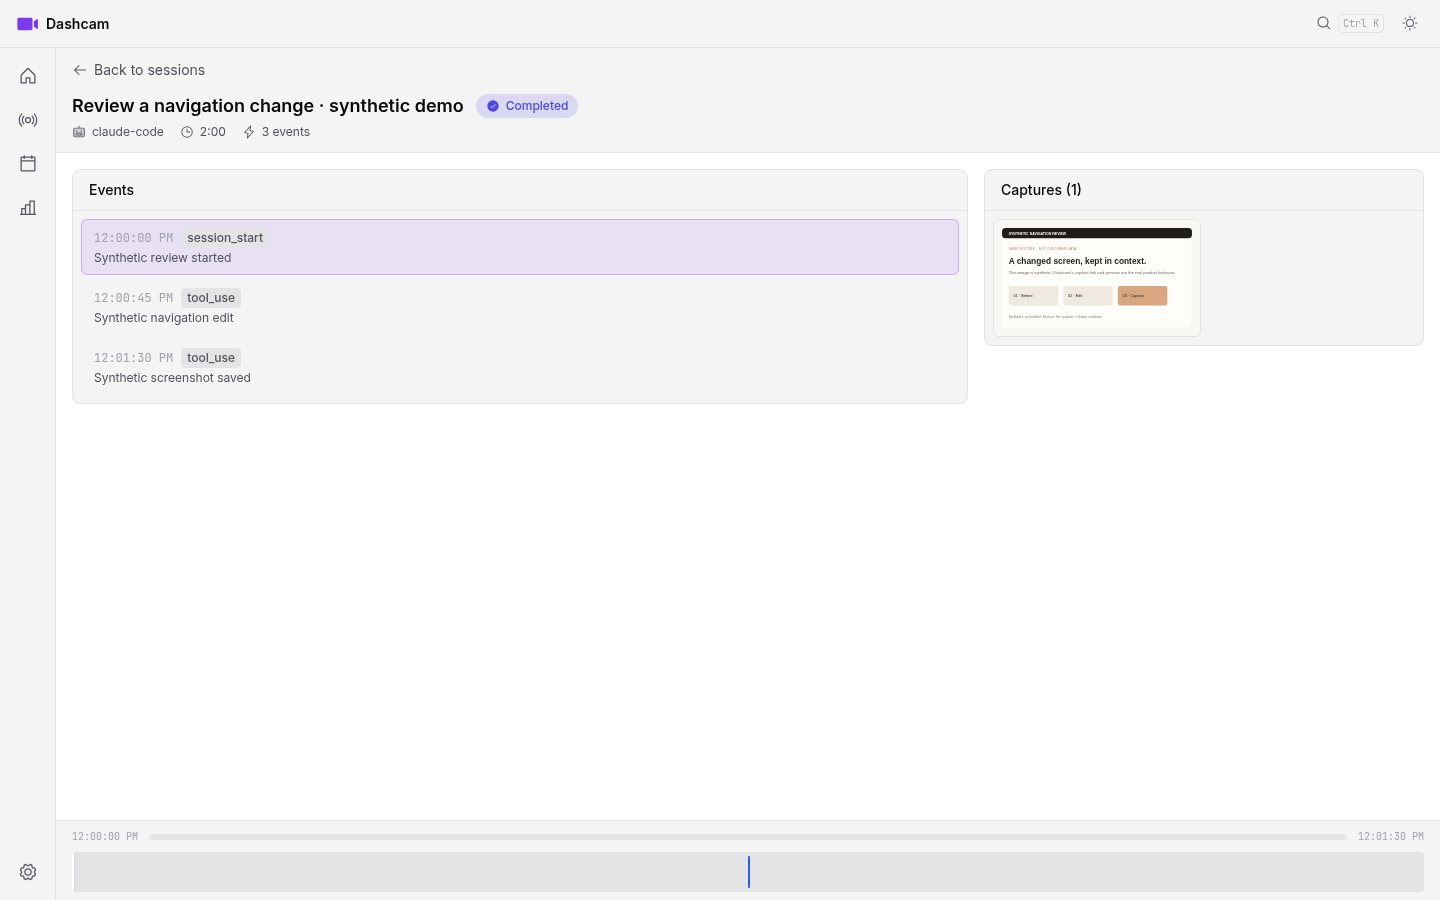Viewport: 1440px width, 900px height.
Task: Click the robot icon beside claude-code
Action: click(79, 132)
